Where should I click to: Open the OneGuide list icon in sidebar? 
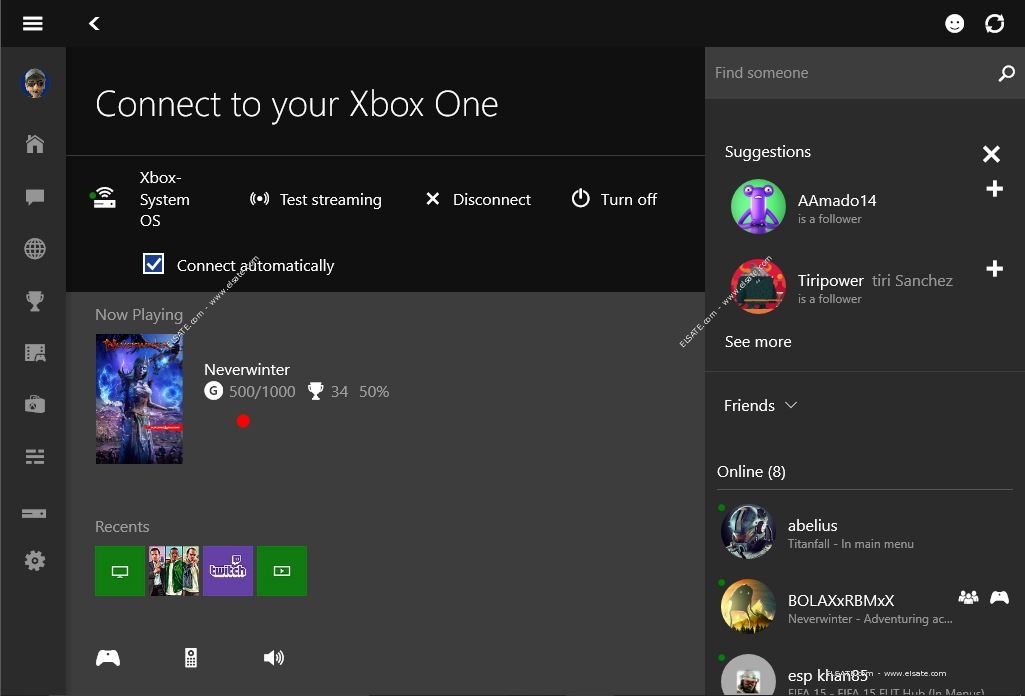[x=35, y=456]
